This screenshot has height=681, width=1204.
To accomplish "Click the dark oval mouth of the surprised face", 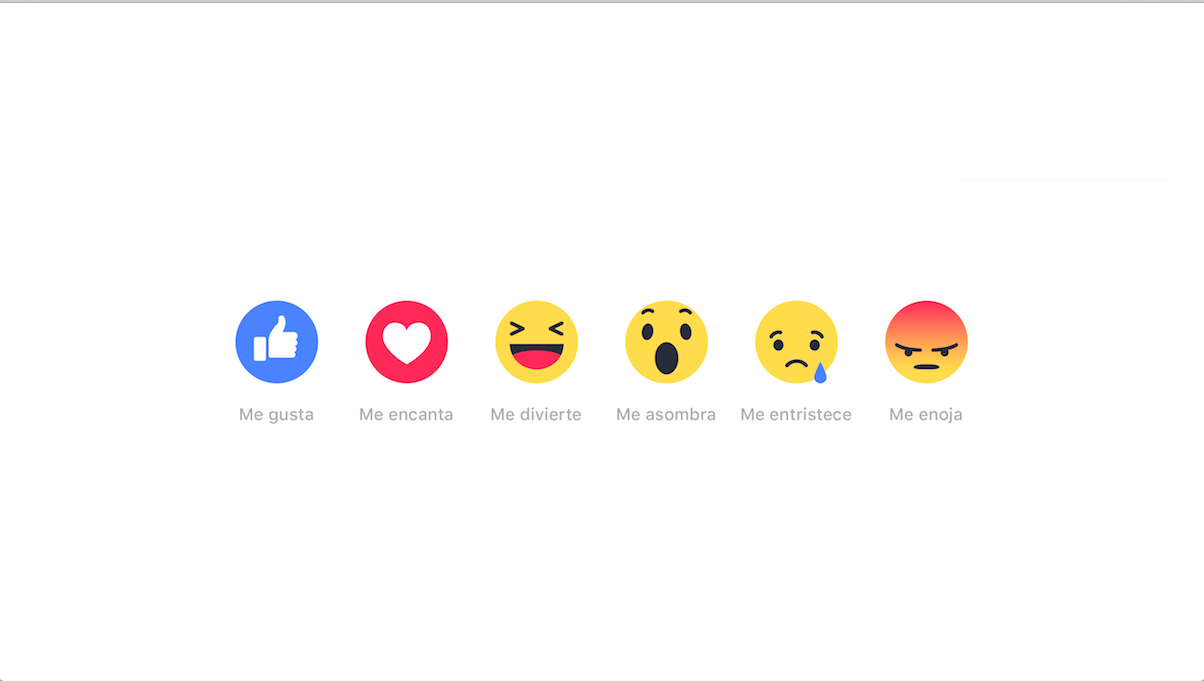I will (x=667, y=357).
